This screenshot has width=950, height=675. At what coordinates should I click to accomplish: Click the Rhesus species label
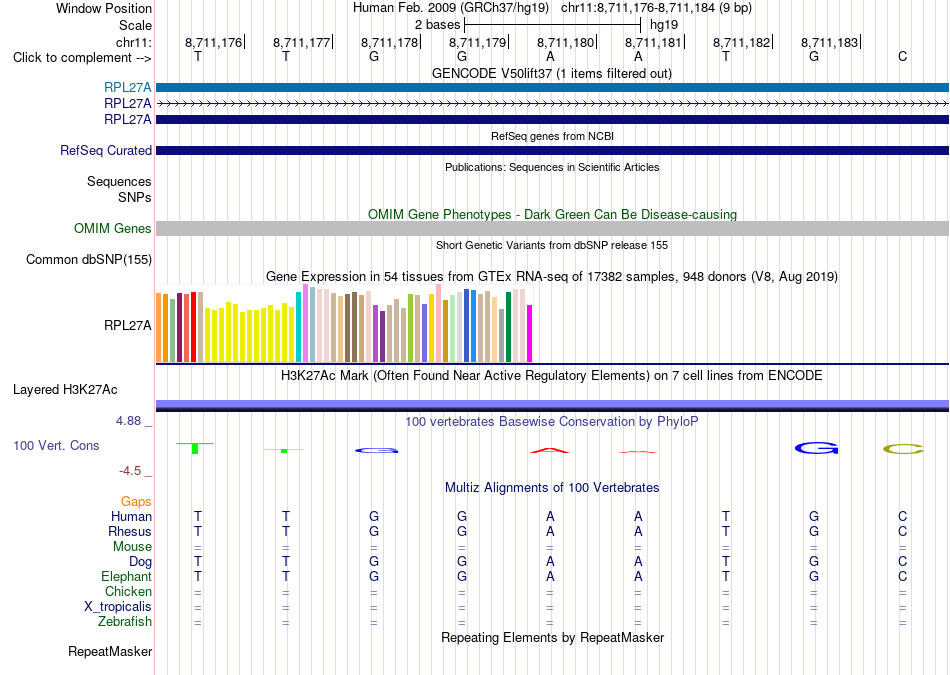point(130,531)
